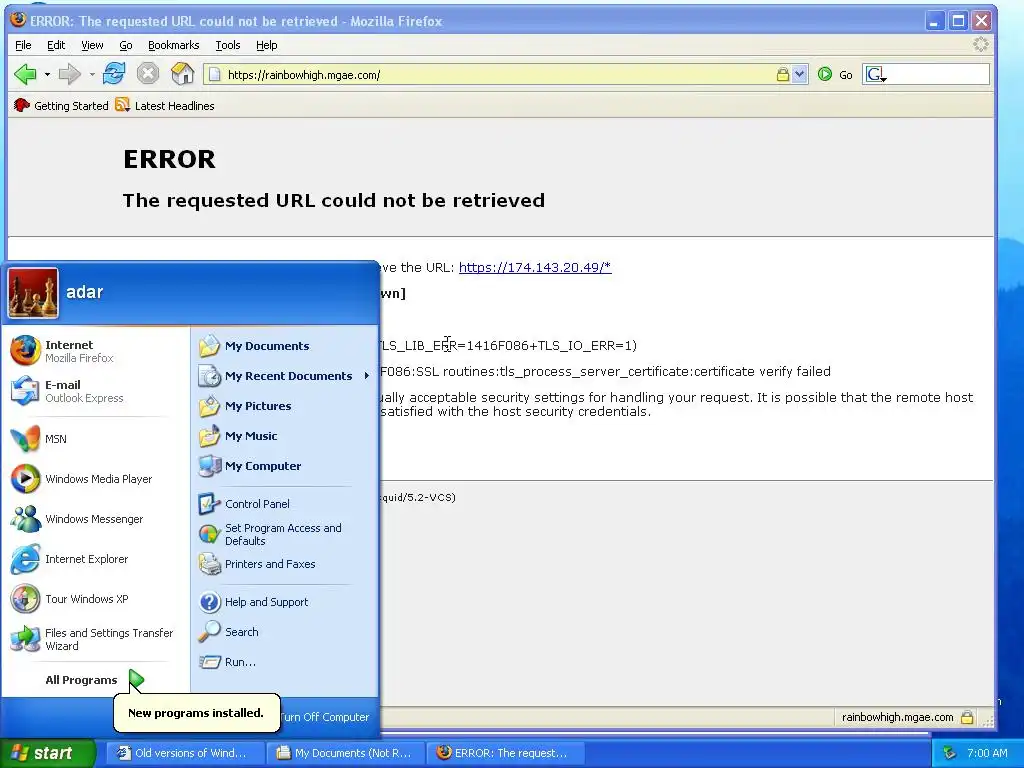
Task: Click the 7:00 AM taskbar clock
Action: click(987, 753)
